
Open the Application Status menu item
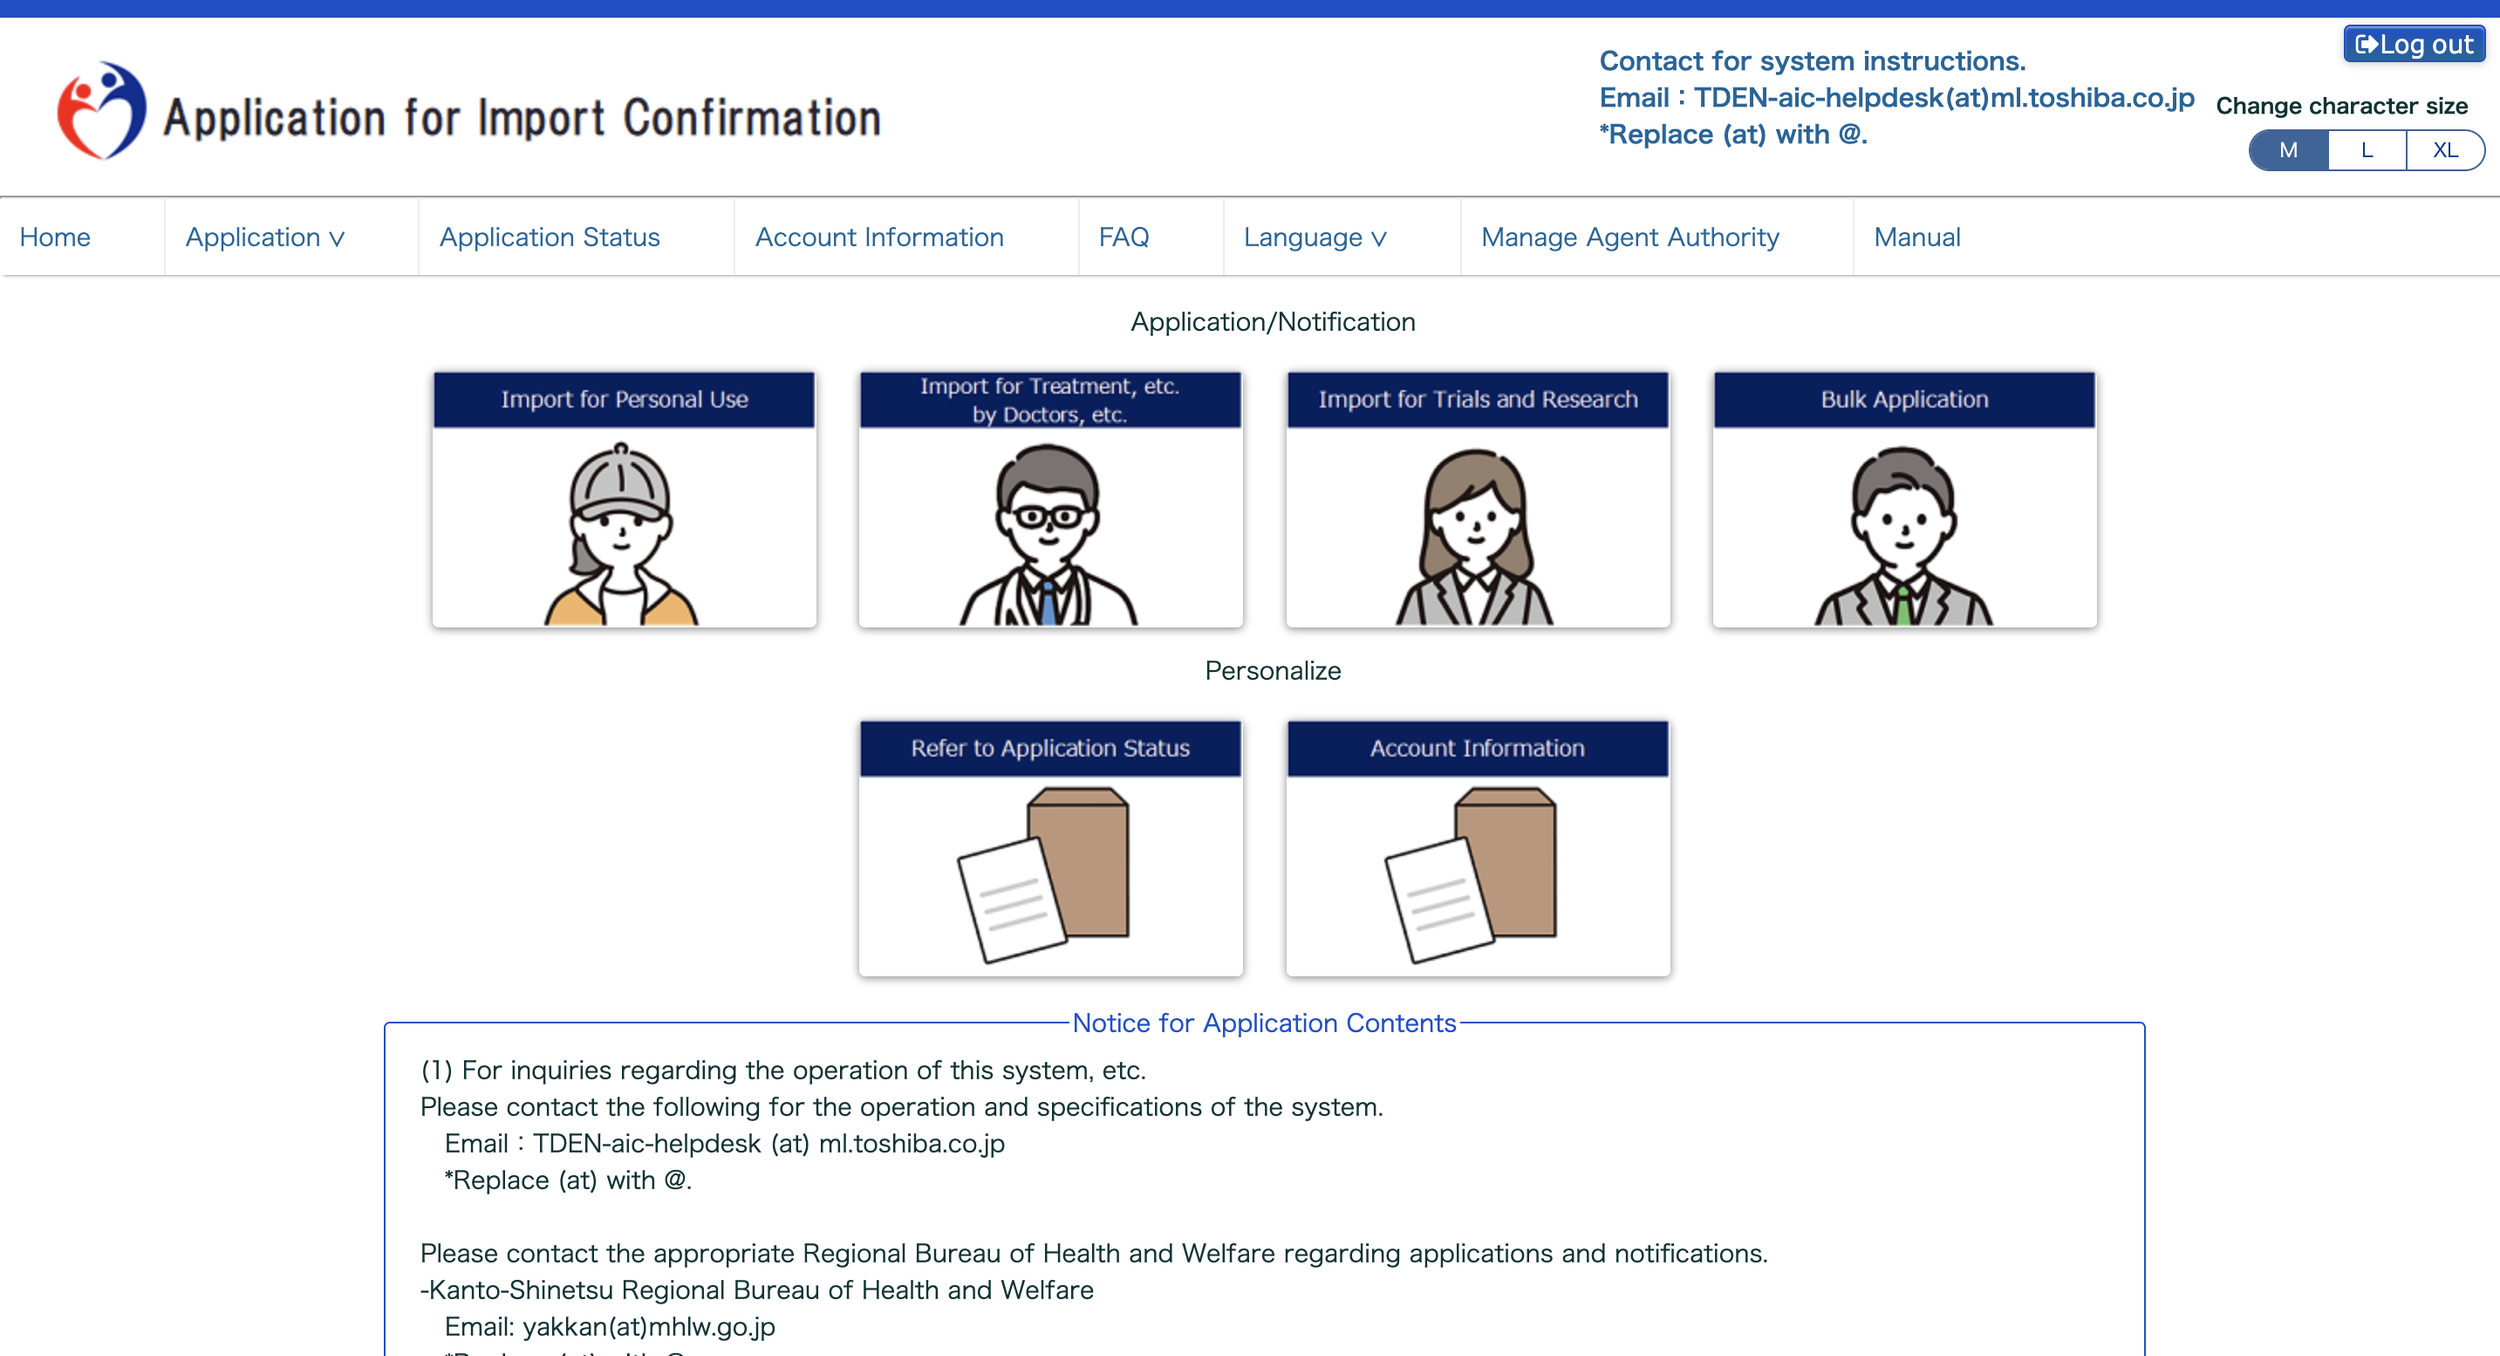coord(549,237)
